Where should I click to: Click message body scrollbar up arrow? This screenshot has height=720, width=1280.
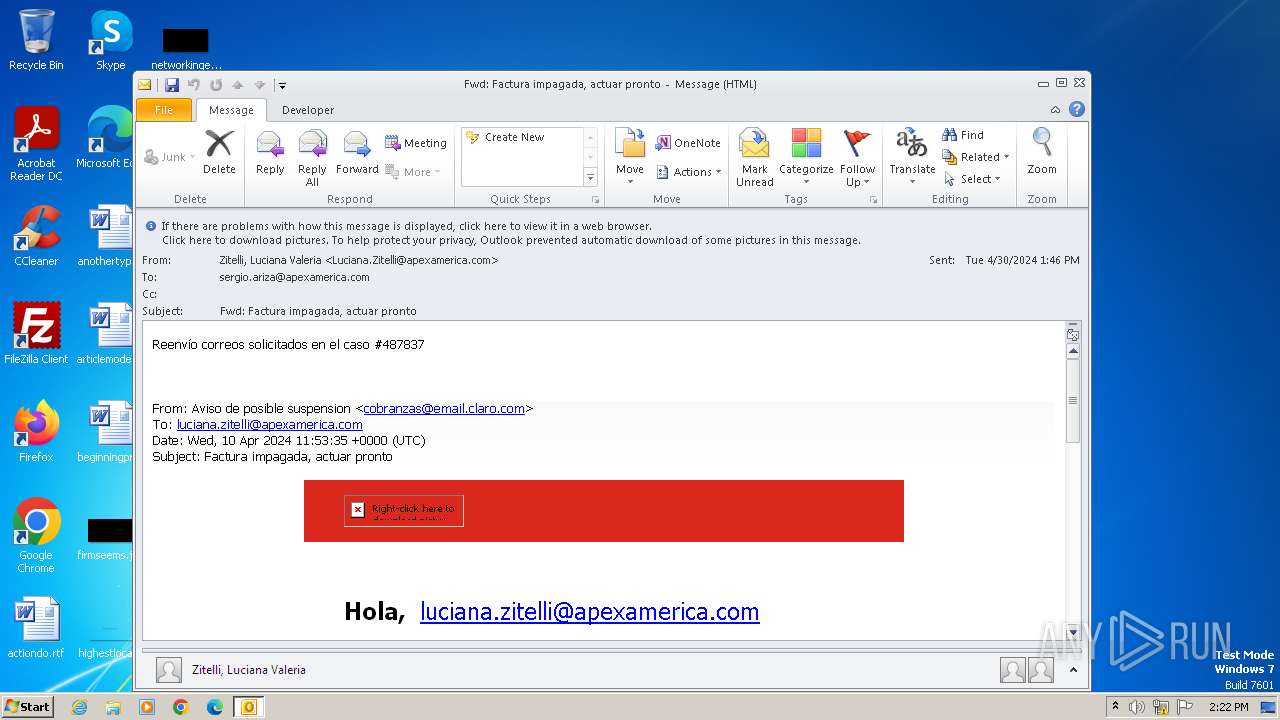pyautogui.click(x=1073, y=351)
